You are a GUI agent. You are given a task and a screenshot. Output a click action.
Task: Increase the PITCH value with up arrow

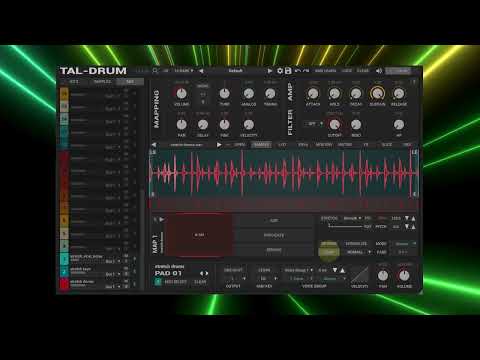click(413, 226)
